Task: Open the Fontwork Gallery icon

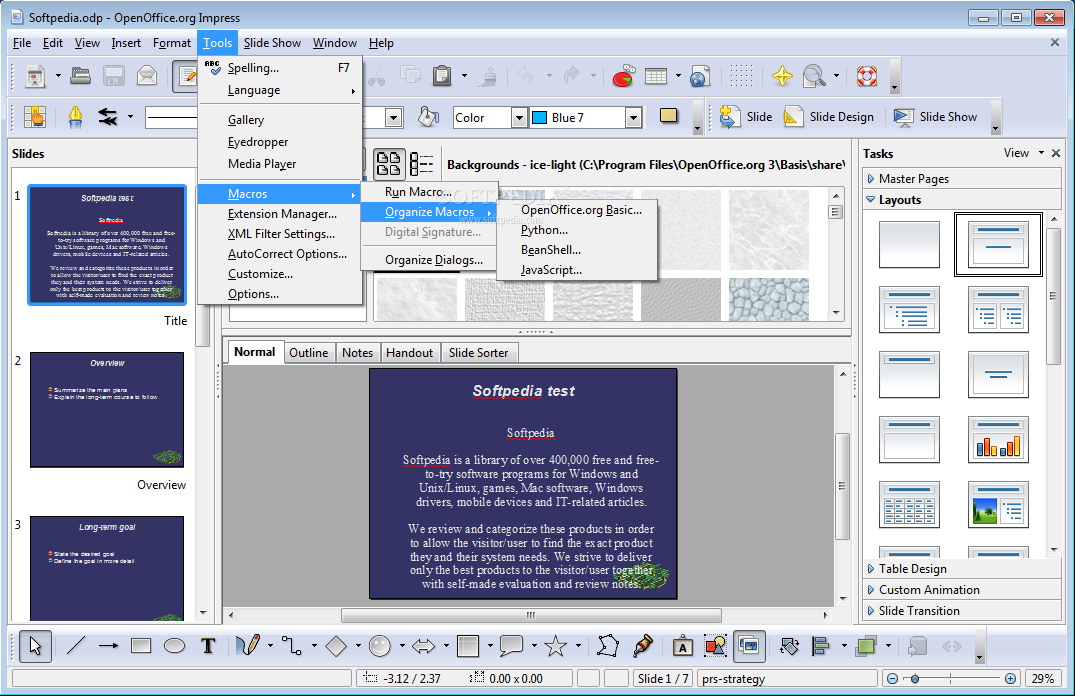Action: coord(682,646)
